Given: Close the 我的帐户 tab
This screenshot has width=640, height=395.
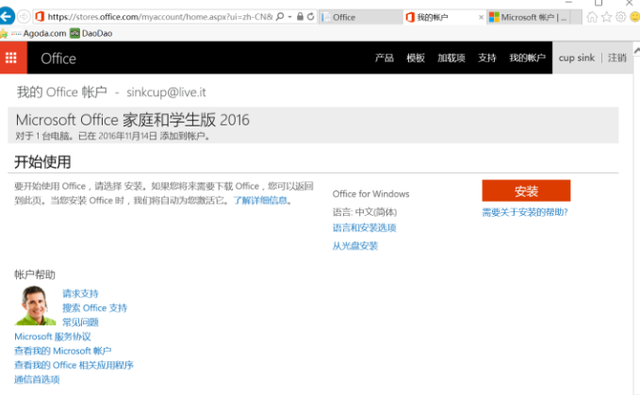Looking at the screenshot, I should (481, 17).
